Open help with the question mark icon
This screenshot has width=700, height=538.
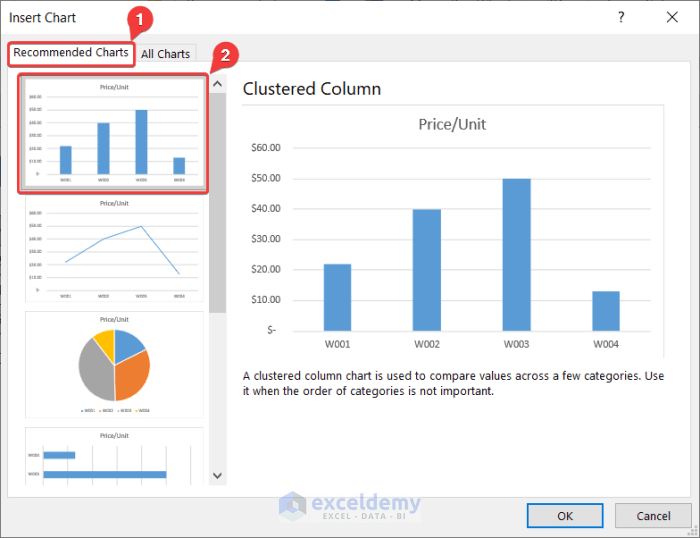click(x=621, y=17)
